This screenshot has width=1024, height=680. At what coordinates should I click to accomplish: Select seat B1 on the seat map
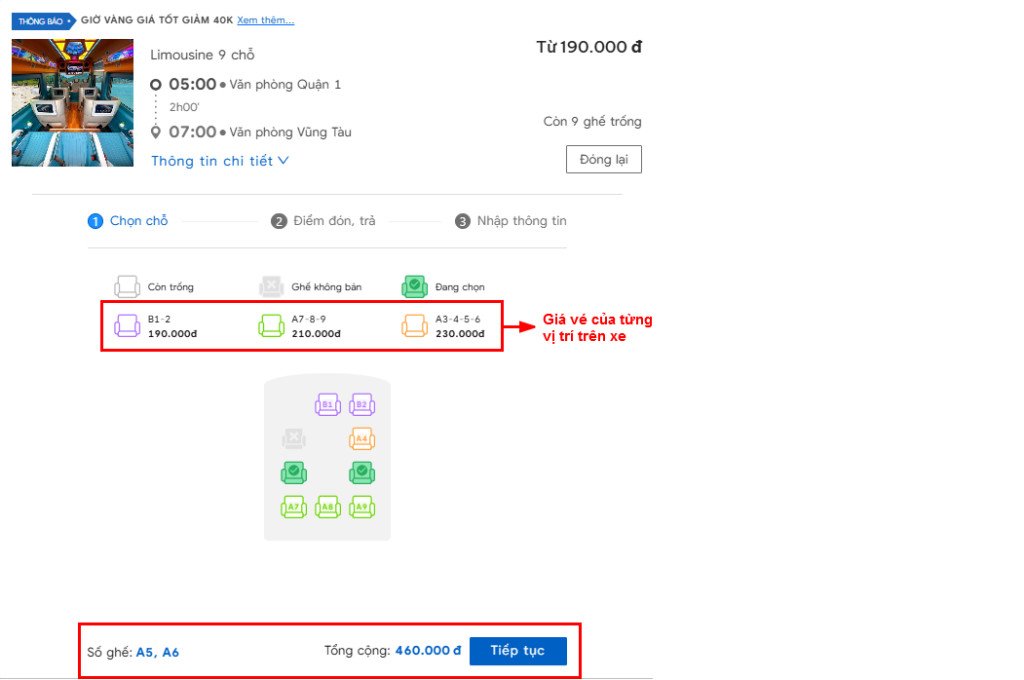328,405
